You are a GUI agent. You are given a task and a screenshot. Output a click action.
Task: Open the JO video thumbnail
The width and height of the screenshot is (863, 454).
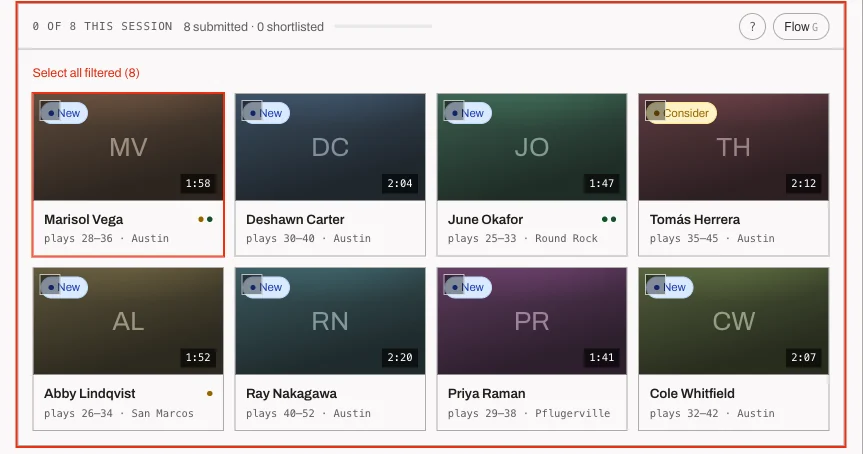[532, 147]
